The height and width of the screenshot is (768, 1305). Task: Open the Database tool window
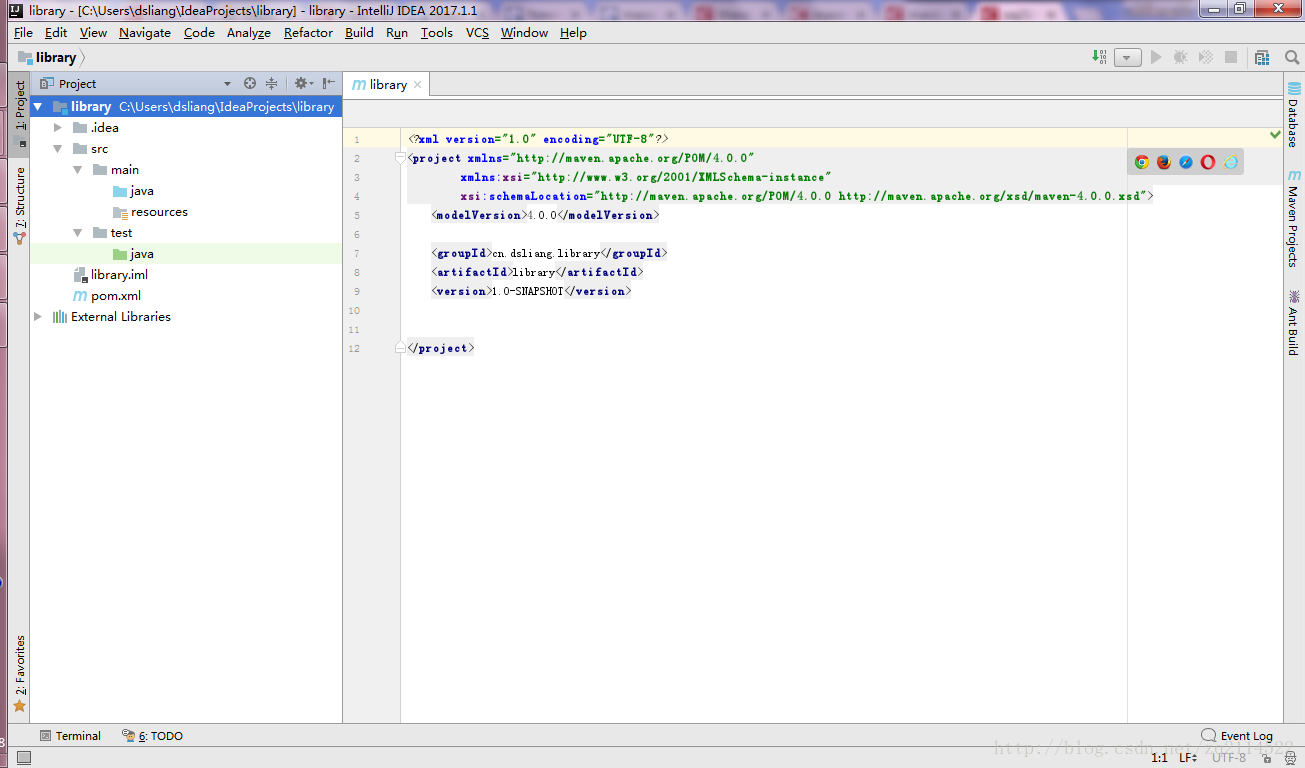point(1294,115)
